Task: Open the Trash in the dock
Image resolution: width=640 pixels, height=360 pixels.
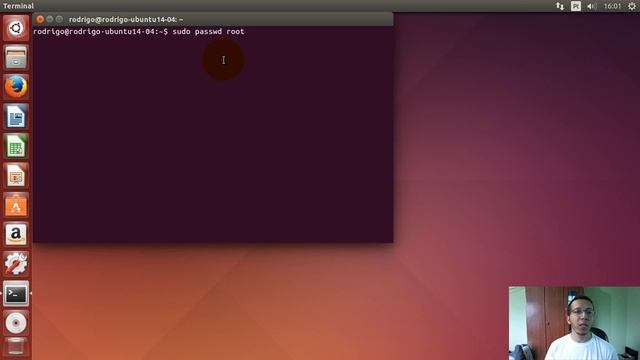Action: tap(16, 347)
